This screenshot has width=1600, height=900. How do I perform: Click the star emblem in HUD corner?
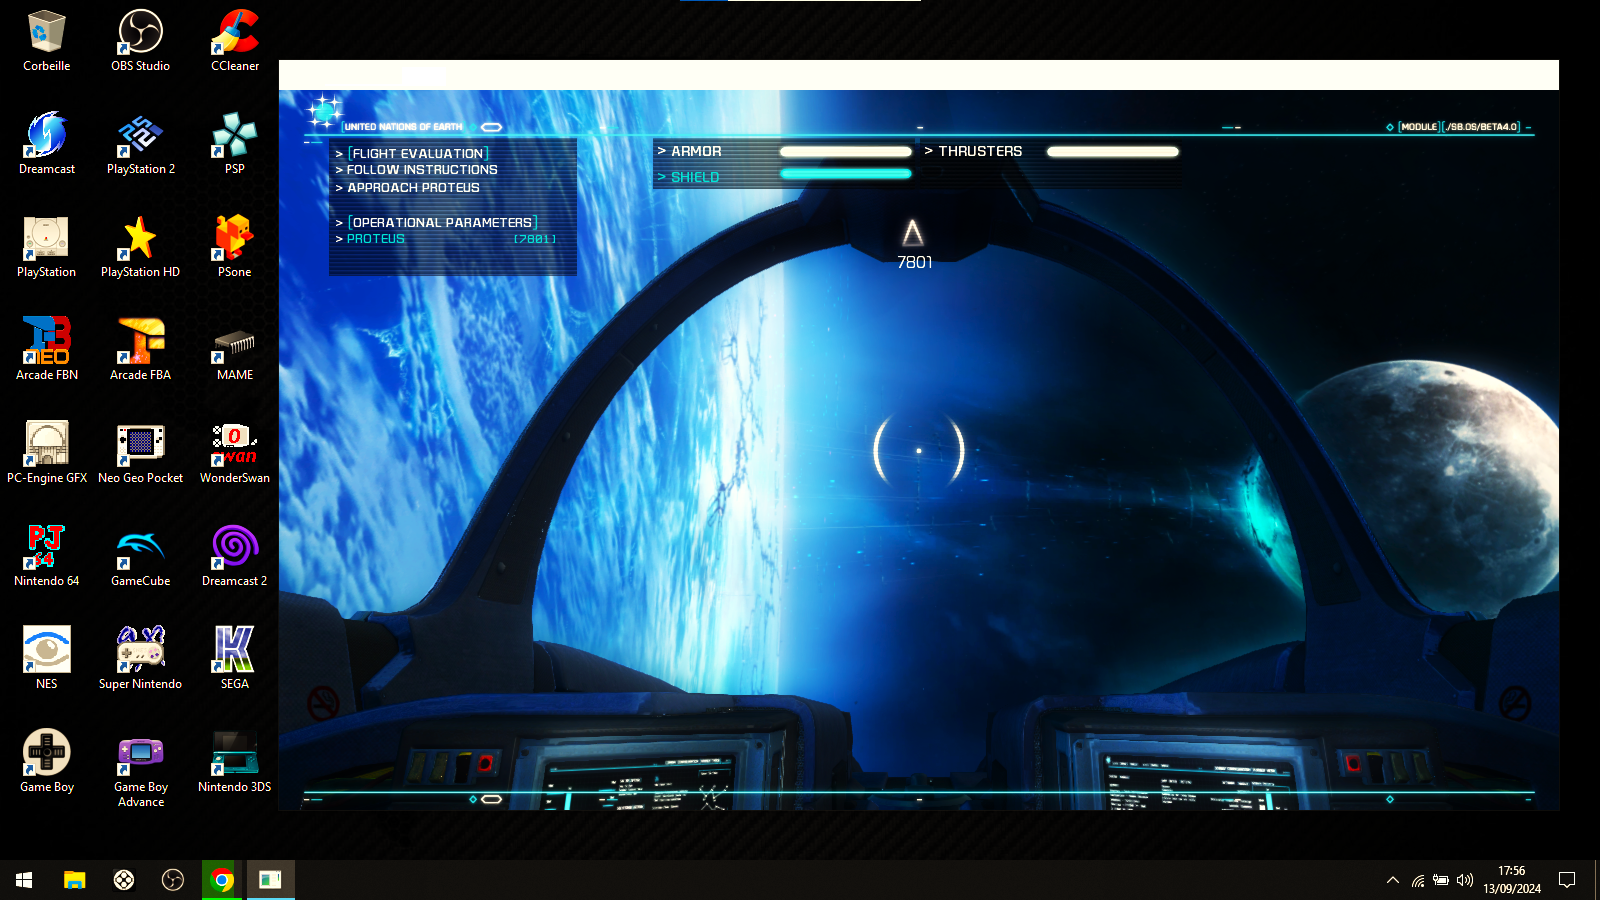(x=324, y=111)
